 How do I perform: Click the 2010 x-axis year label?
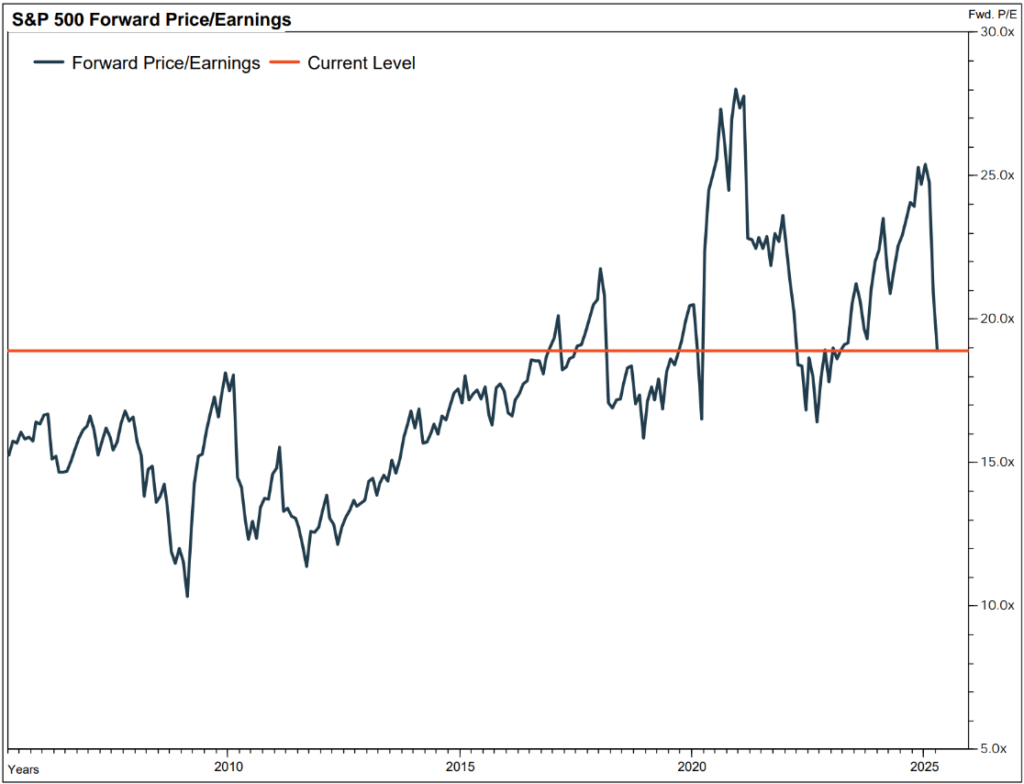pyautogui.click(x=228, y=768)
